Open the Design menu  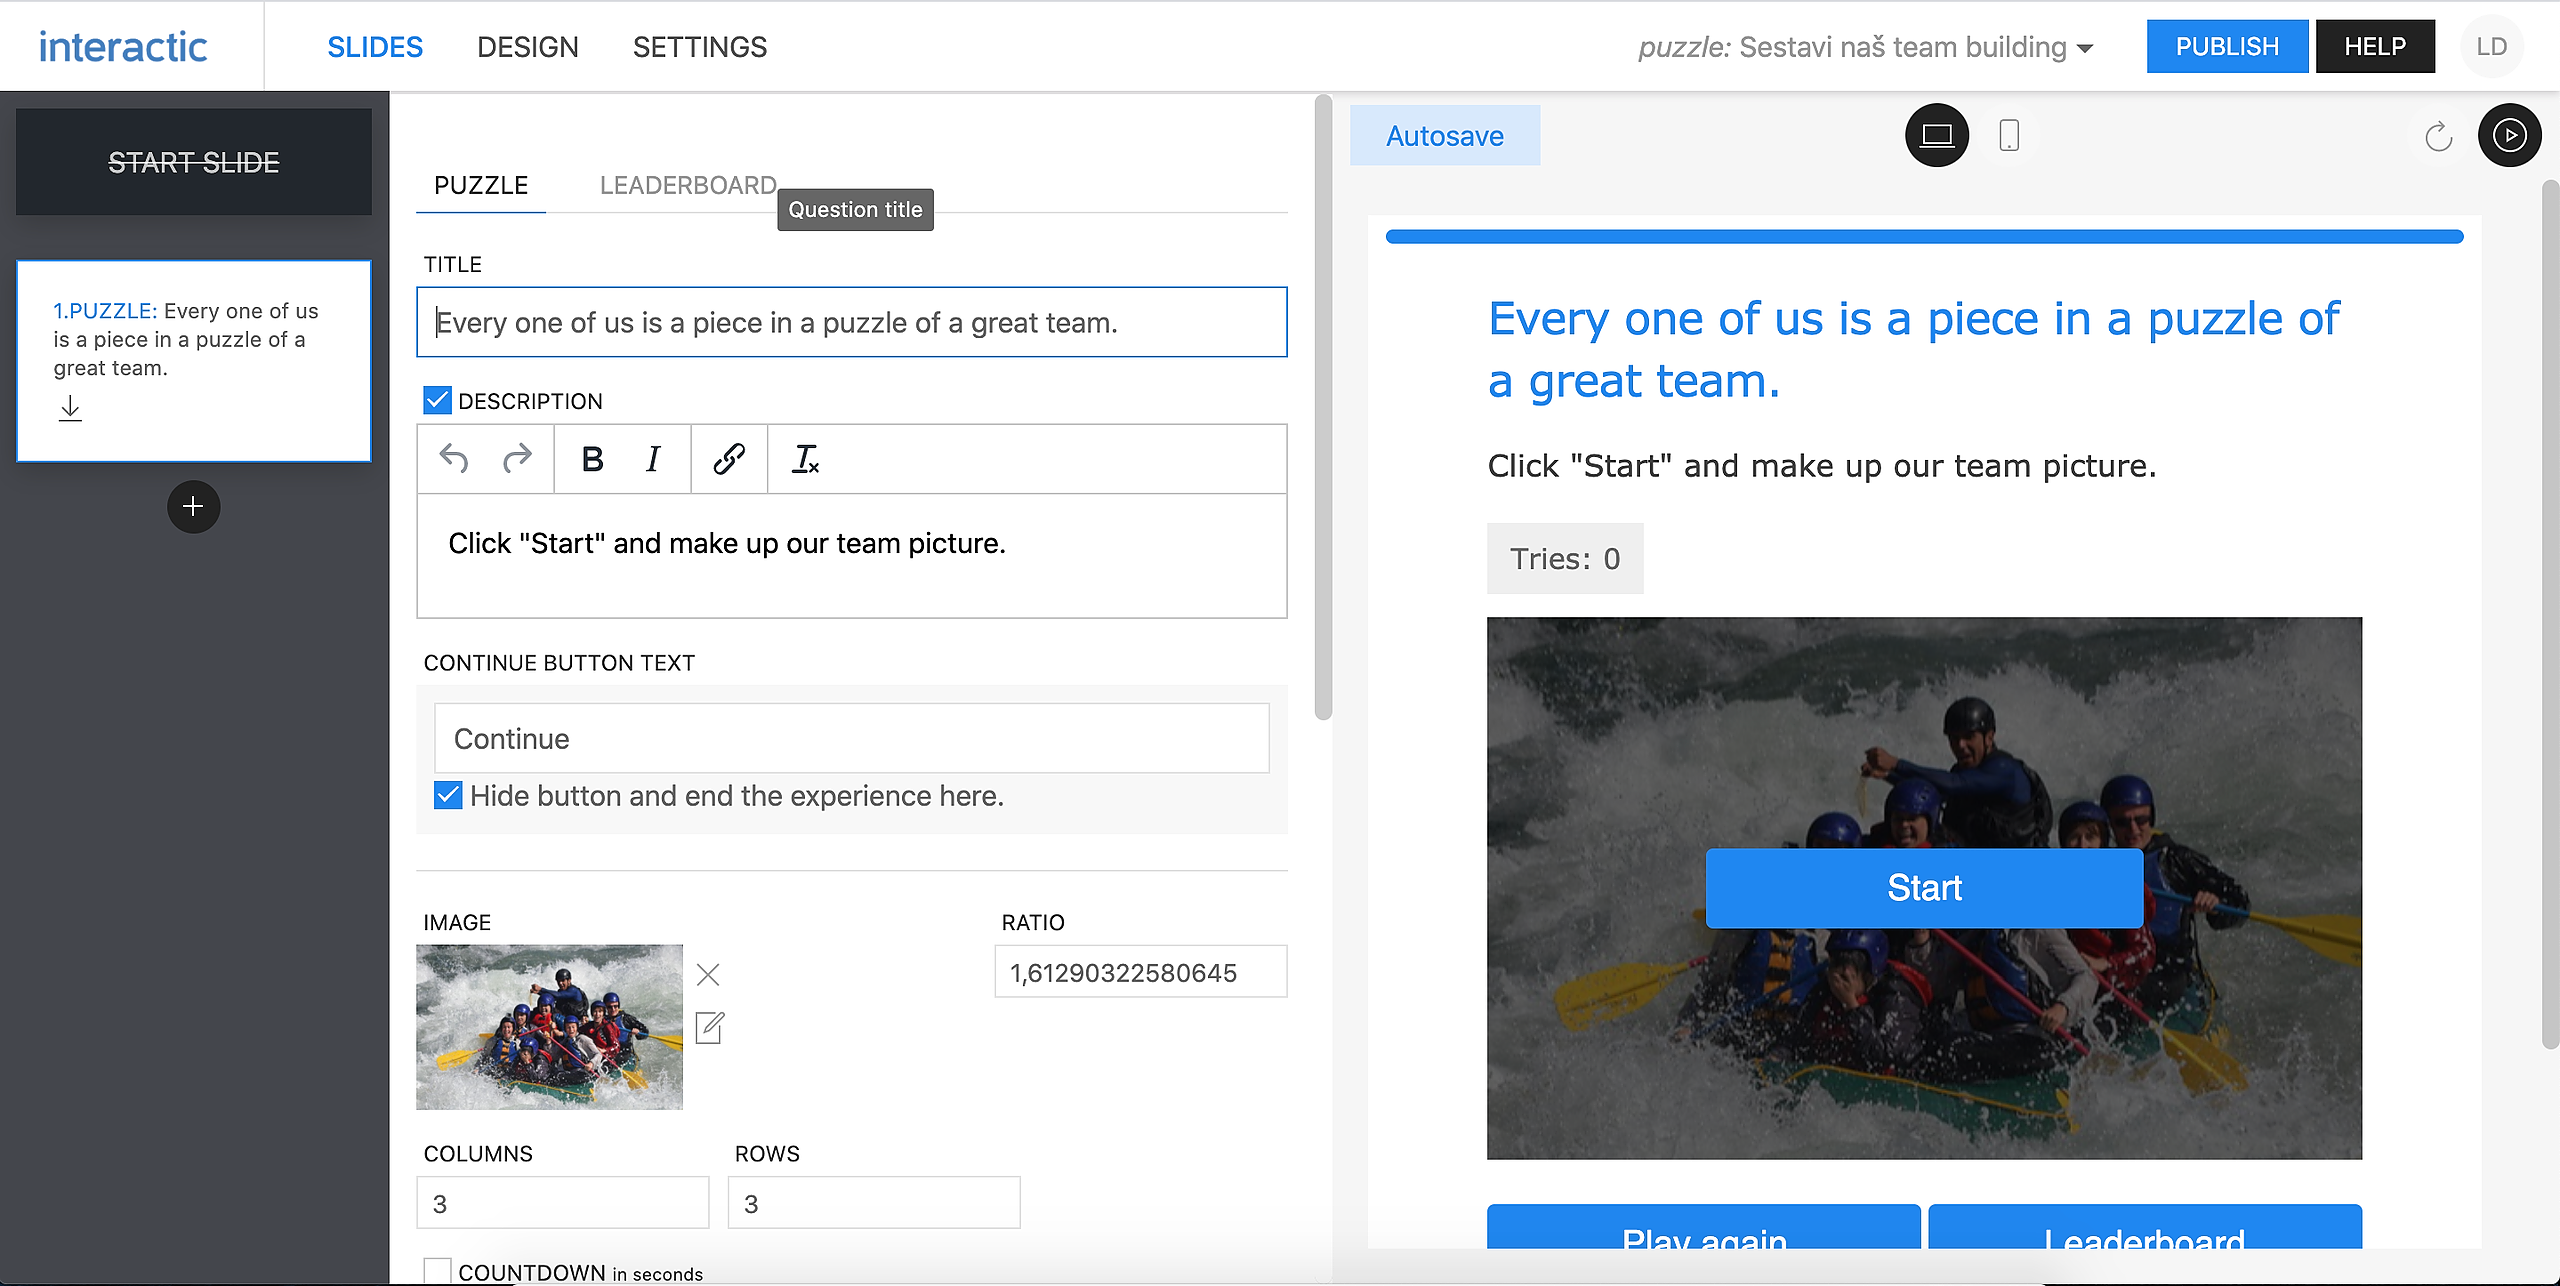click(x=527, y=47)
